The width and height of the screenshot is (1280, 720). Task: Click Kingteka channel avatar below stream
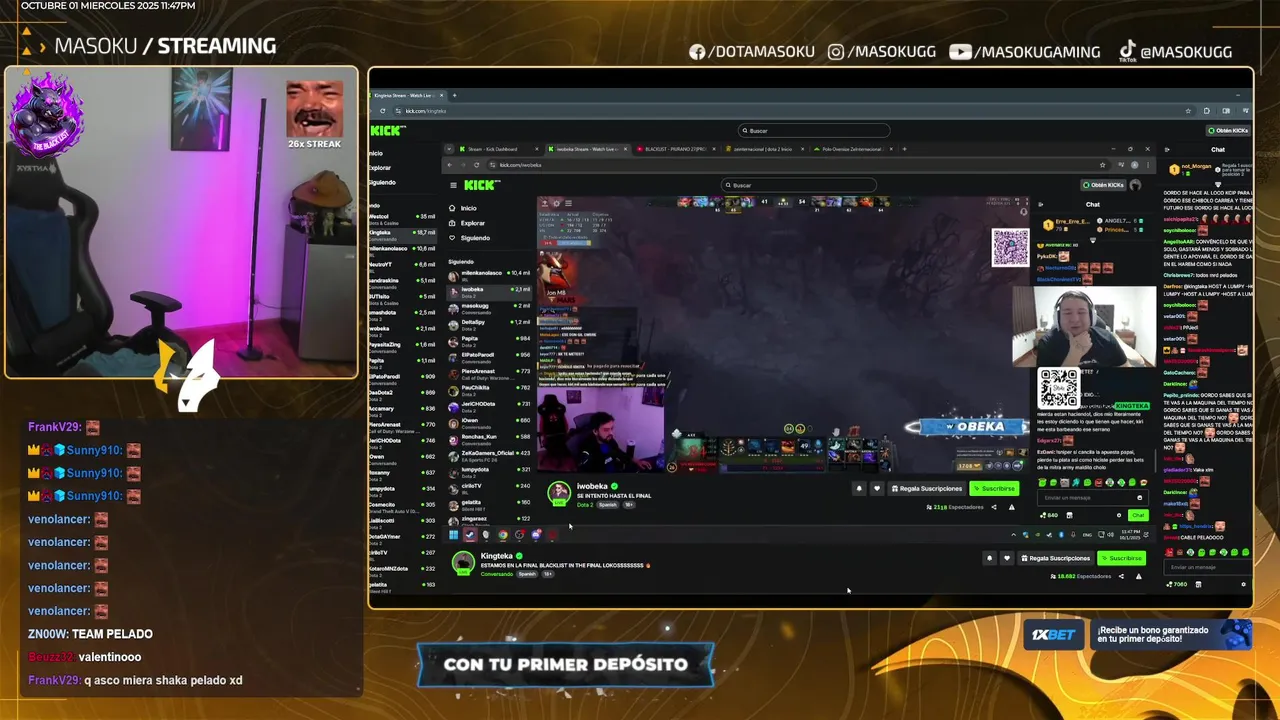463,563
